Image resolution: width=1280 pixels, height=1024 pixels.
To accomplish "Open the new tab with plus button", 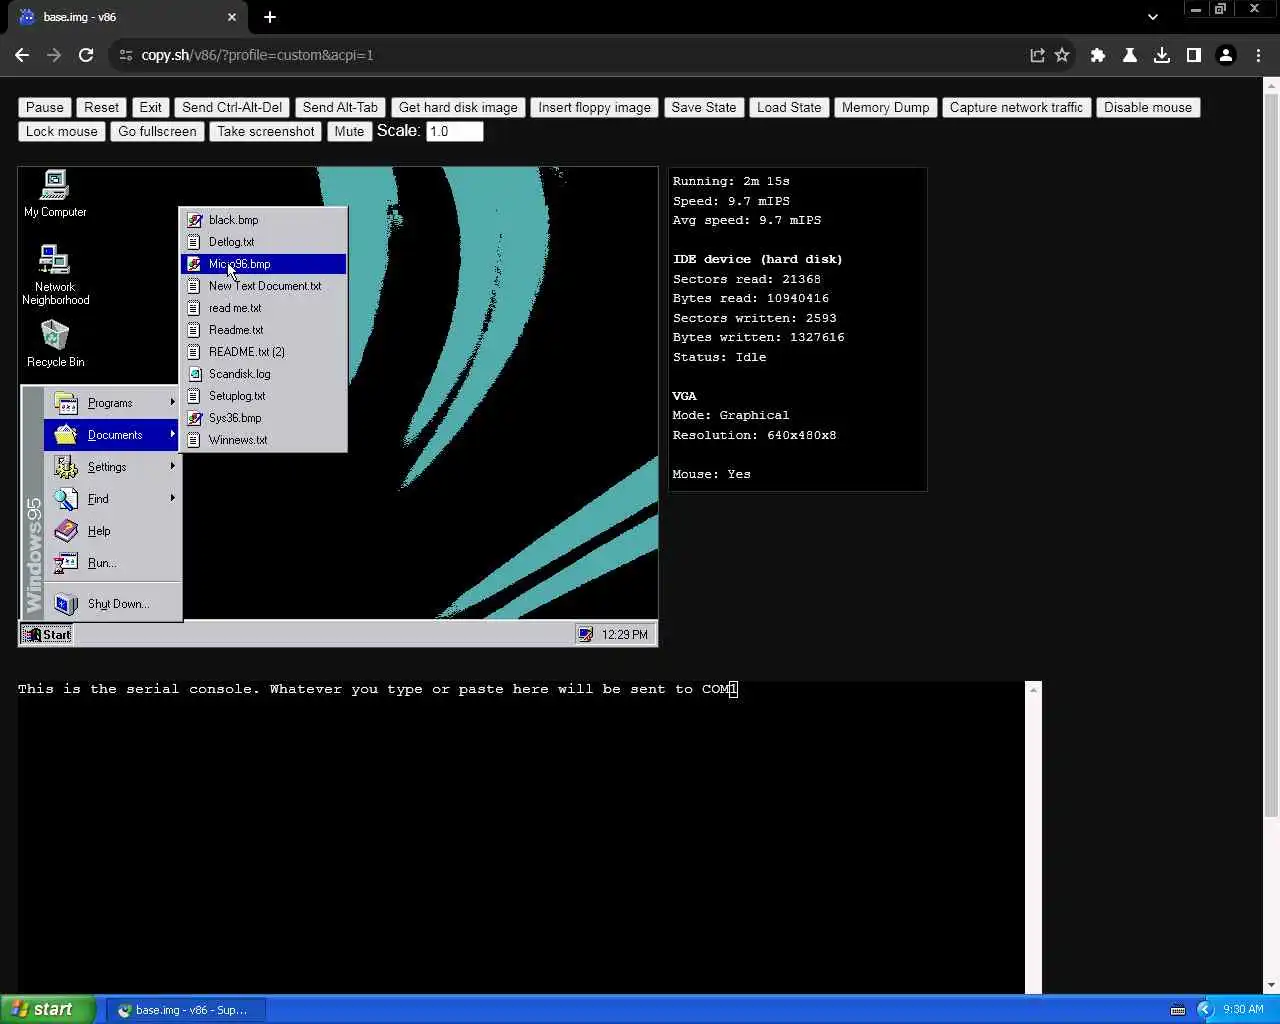I will point(270,17).
